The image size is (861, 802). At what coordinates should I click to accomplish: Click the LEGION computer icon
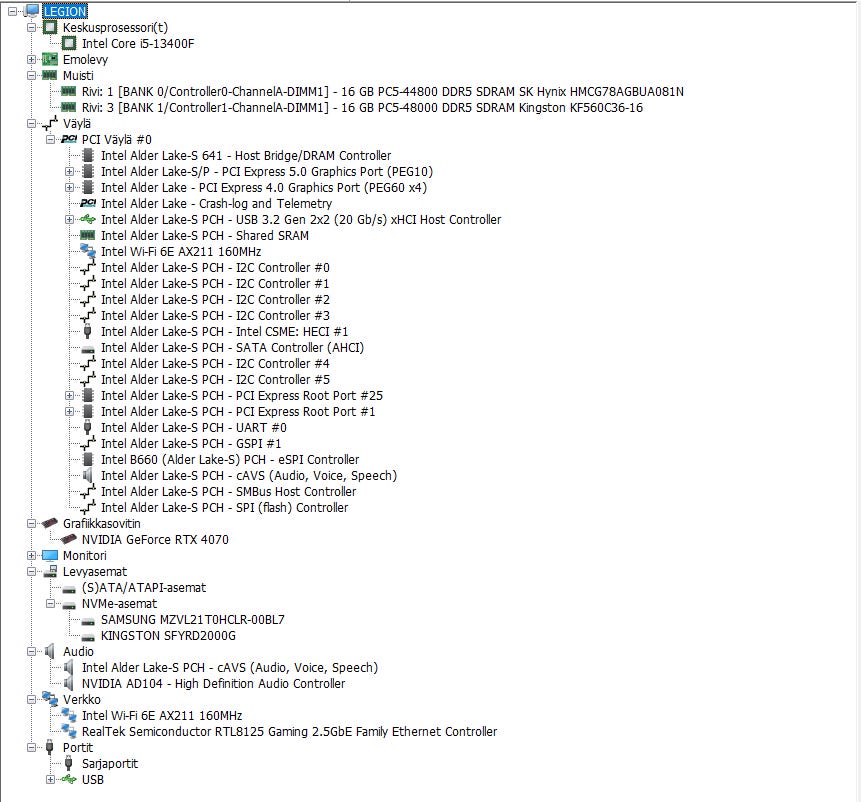pyautogui.click(x=32, y=11)
